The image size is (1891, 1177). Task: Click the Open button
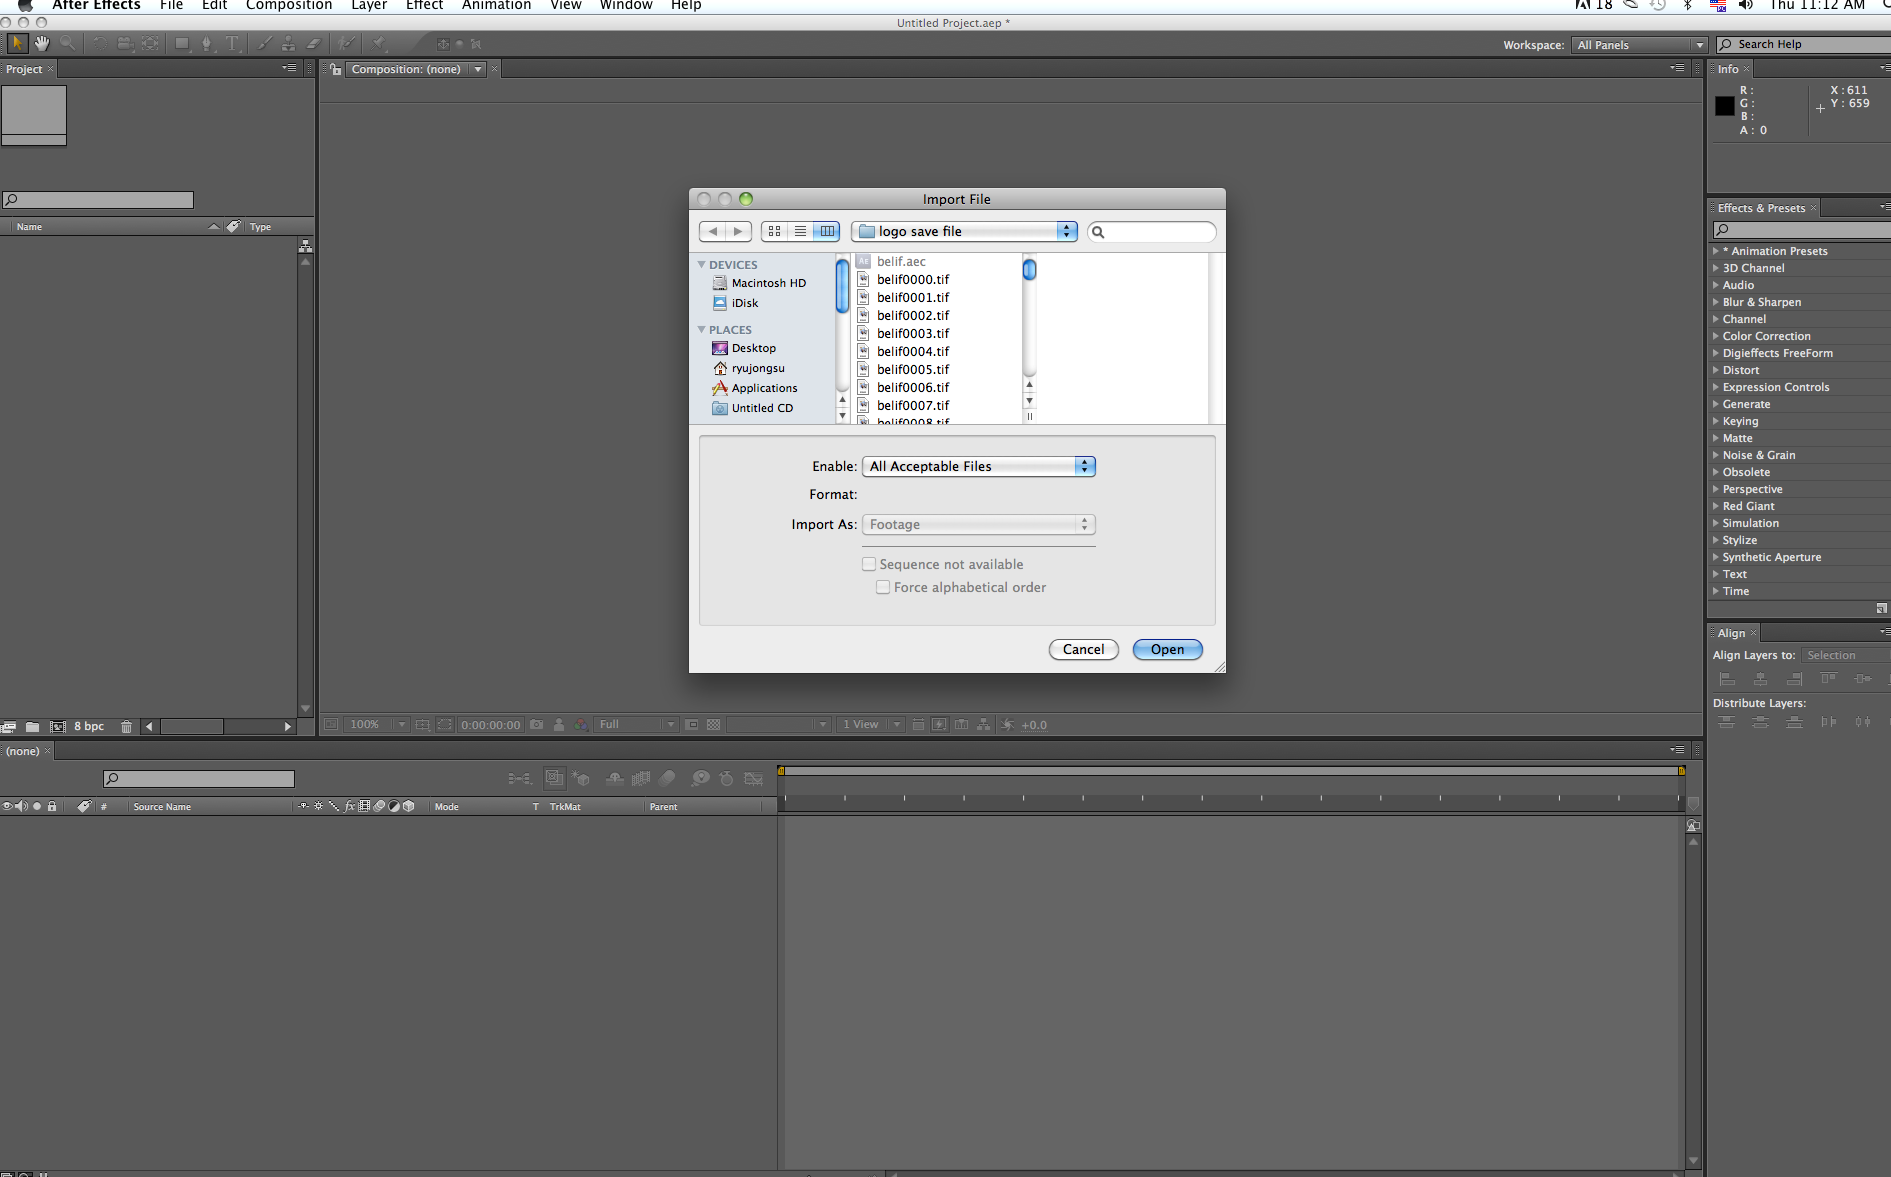click(x=1167, y=649)
